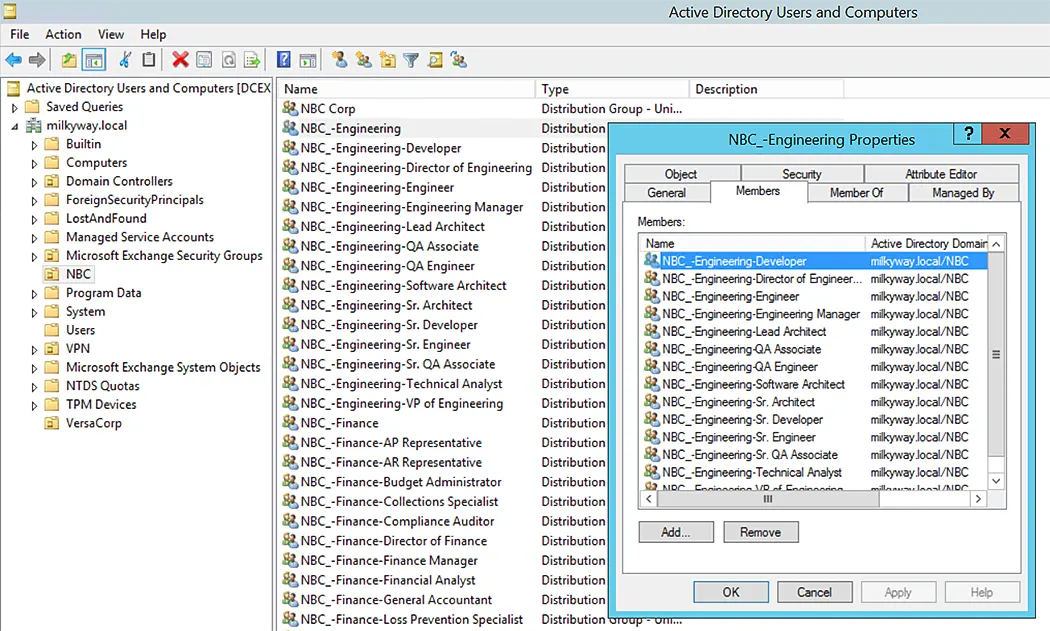Switch to the Member Of tab
1050x631 pixels.
[856, 193]
